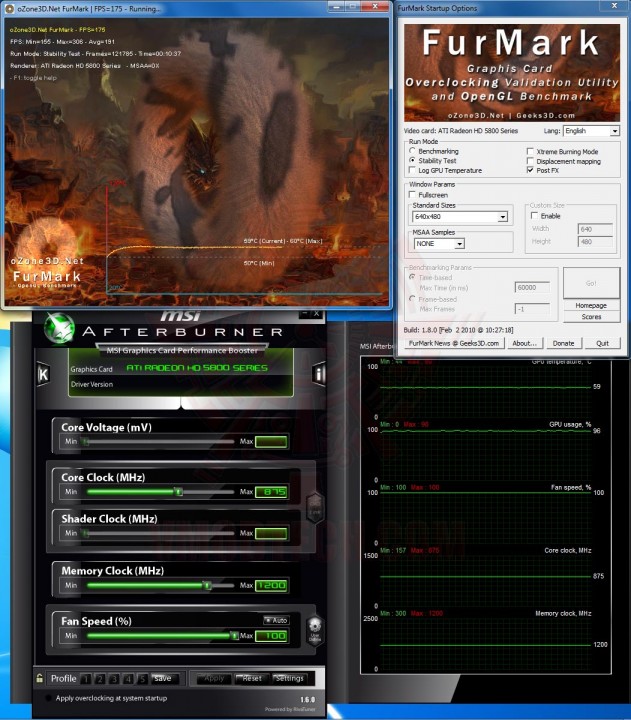Click the Core Voltage slider handle
631x720 pixels.
pos(85,442)
